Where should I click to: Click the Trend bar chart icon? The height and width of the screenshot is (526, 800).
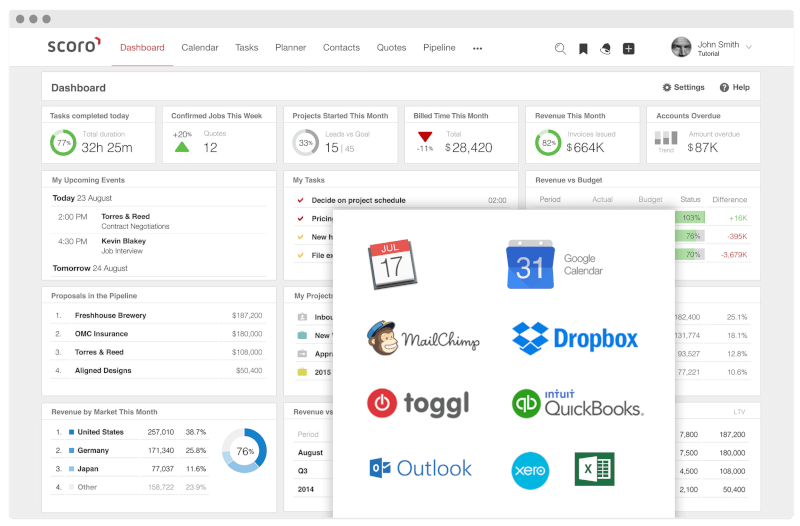tap(666, 138)
